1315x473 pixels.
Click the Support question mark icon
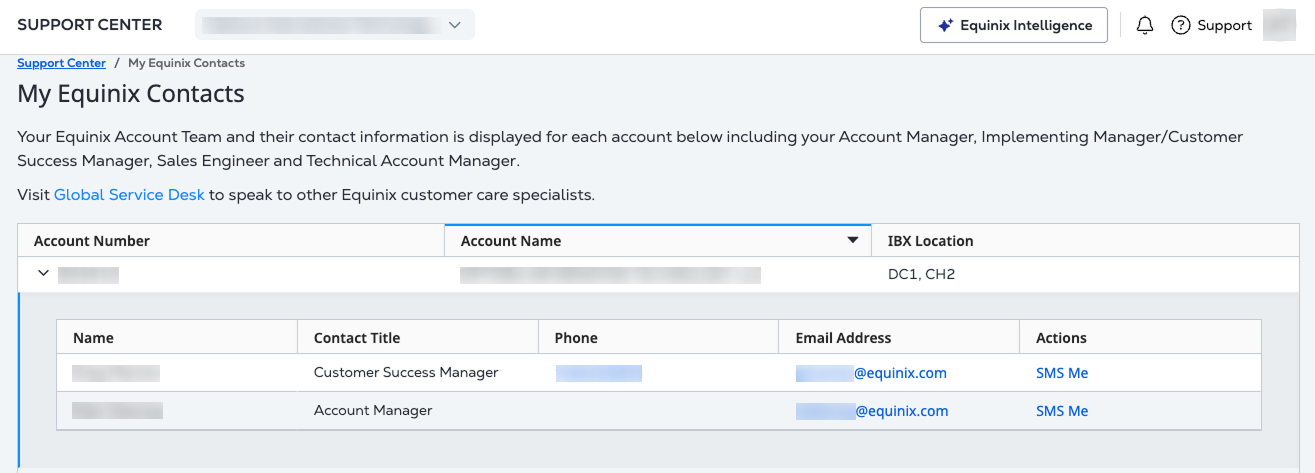click(1181, 25)
